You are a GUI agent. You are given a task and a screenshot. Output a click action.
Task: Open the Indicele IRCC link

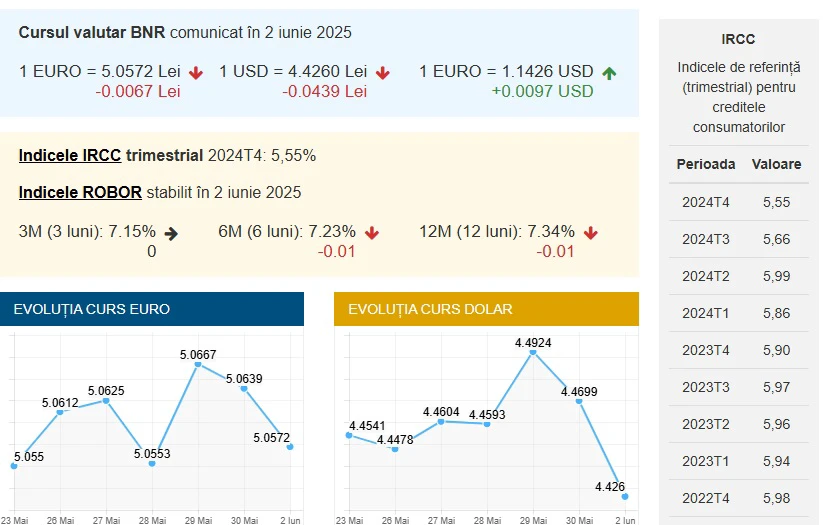[x=70, y=156]
